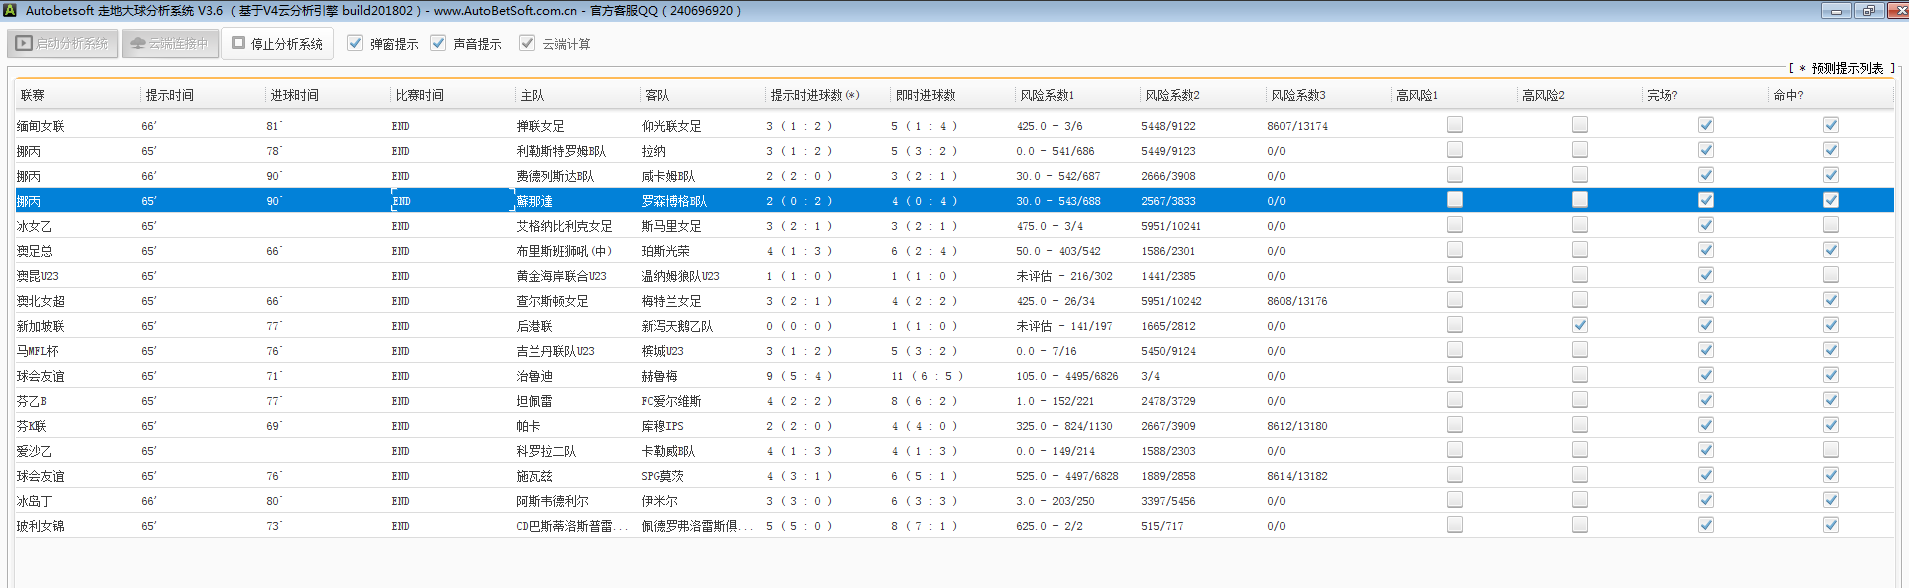Click the 云端连接中 cloud button

pyautogui.click(x=170, y=44)
